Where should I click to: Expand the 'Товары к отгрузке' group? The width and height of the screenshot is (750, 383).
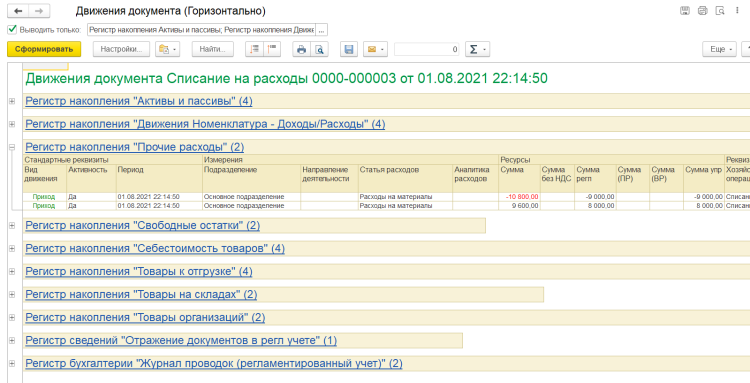pyautogui.click(x=12, y=271)
